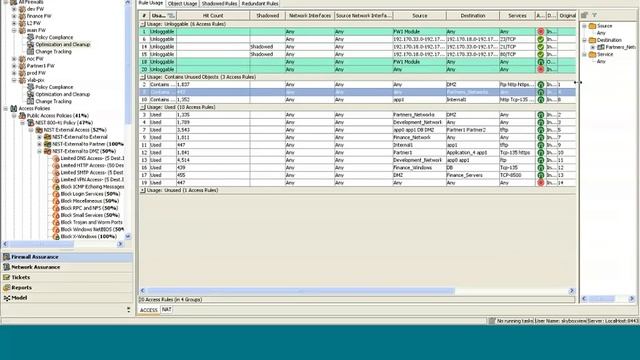This screenshot has width=640, height=360.
Task: Select Optimization and Cleanup under main FW
Action: 62,44
